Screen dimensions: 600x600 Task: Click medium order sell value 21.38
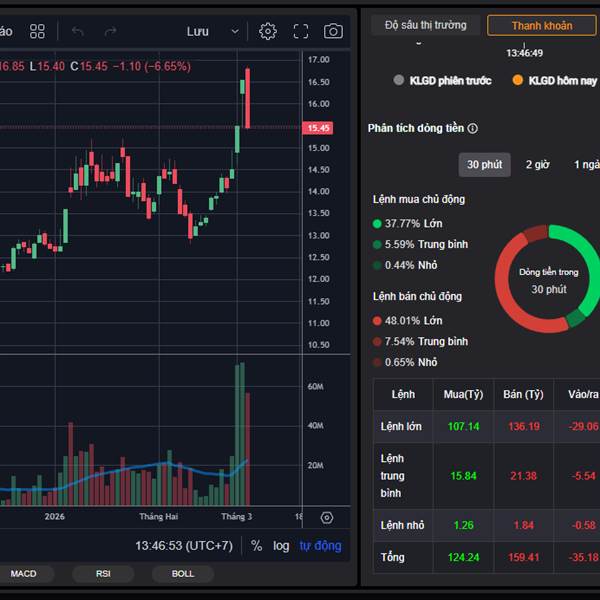point(523,476)
